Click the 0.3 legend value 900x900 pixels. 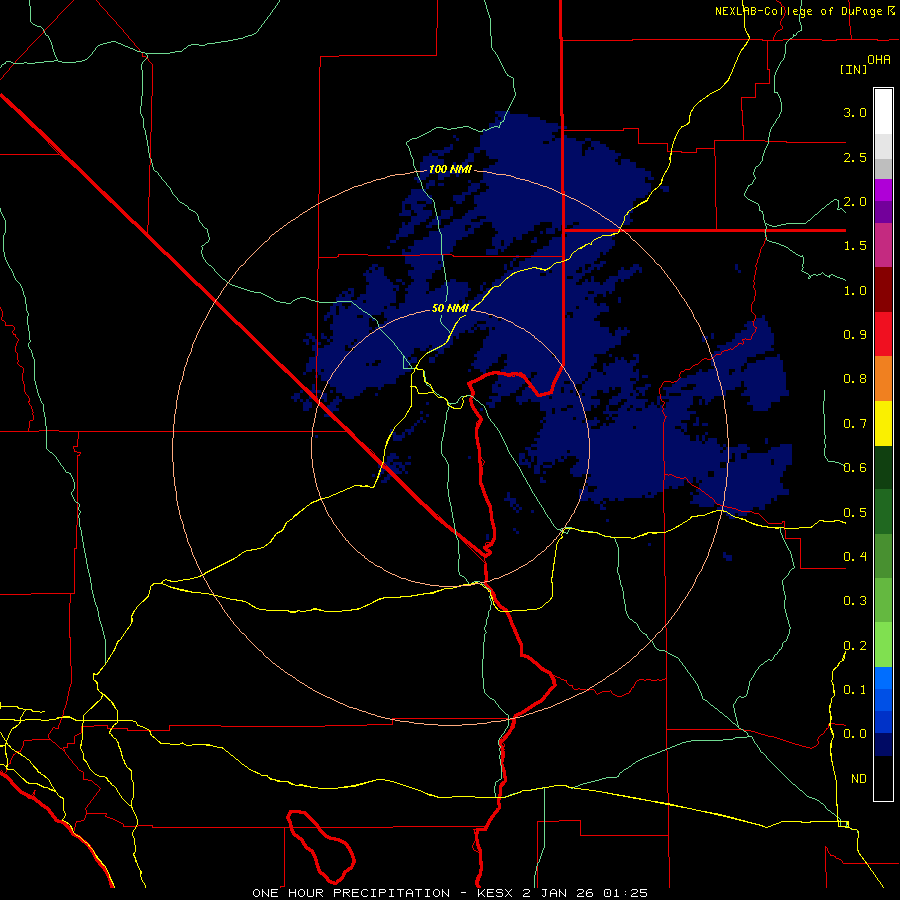click(x=855, y=601)
